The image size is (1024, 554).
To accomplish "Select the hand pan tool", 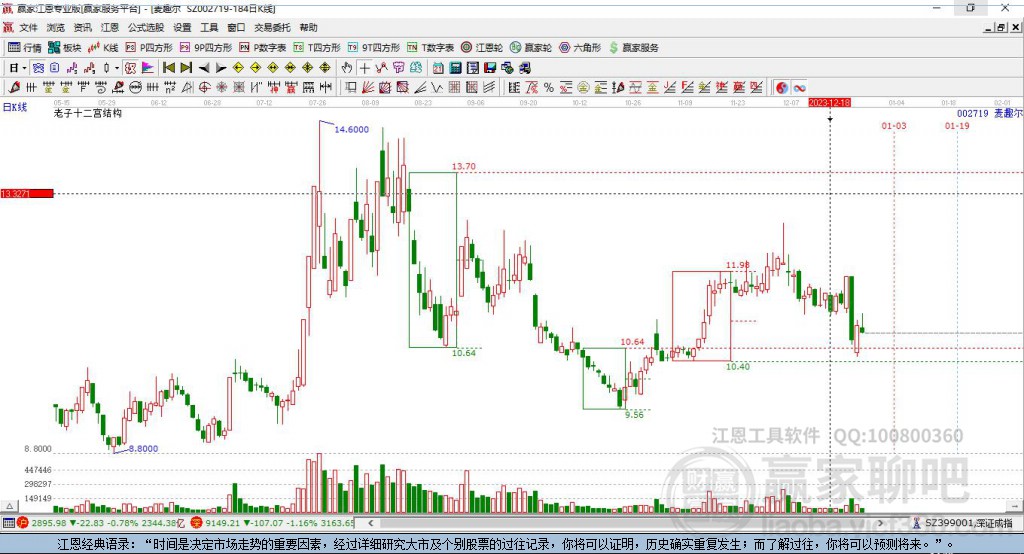I will click(x=347, y=68).
